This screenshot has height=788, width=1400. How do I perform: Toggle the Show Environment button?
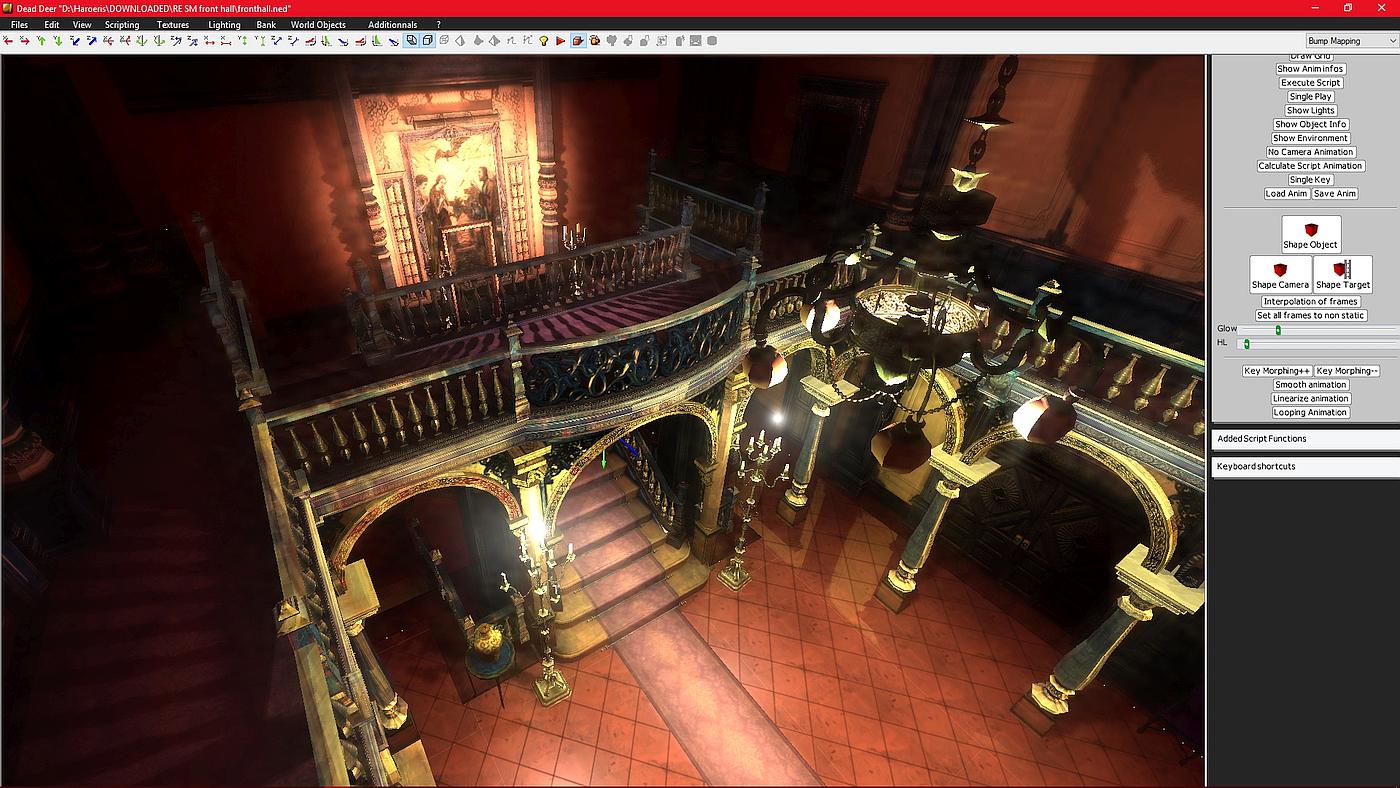point(1310,138)
